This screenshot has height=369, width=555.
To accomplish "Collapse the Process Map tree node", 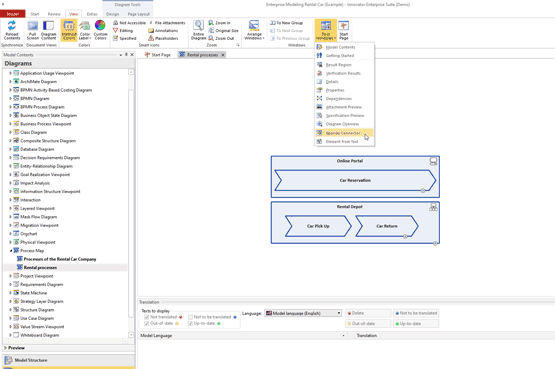I will pos(10,250).
